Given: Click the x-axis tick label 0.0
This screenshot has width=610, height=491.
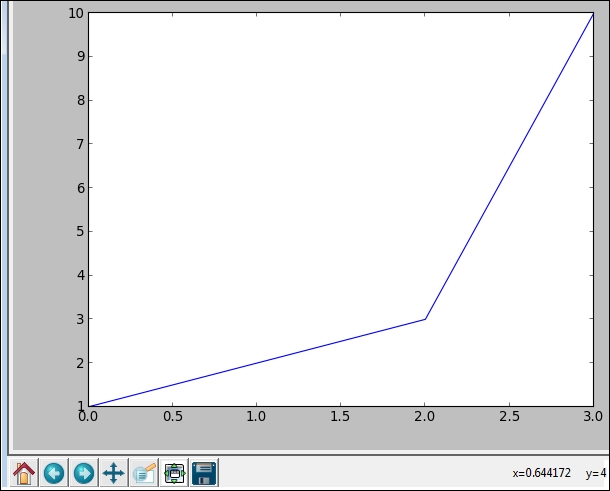Looking at the screenshot, I should tap(88, 417).
